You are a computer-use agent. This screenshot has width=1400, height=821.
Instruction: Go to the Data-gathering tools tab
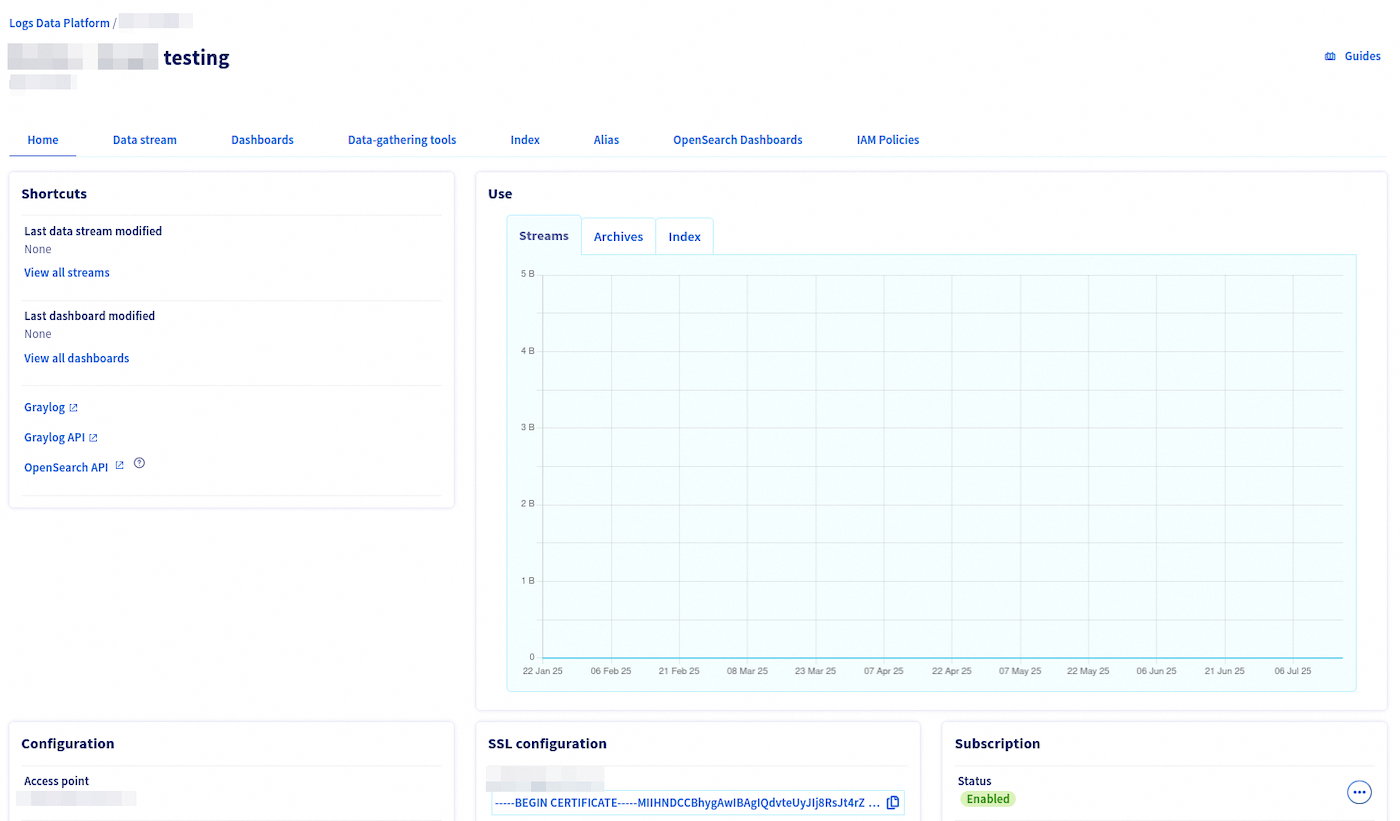tap(402, 140)
